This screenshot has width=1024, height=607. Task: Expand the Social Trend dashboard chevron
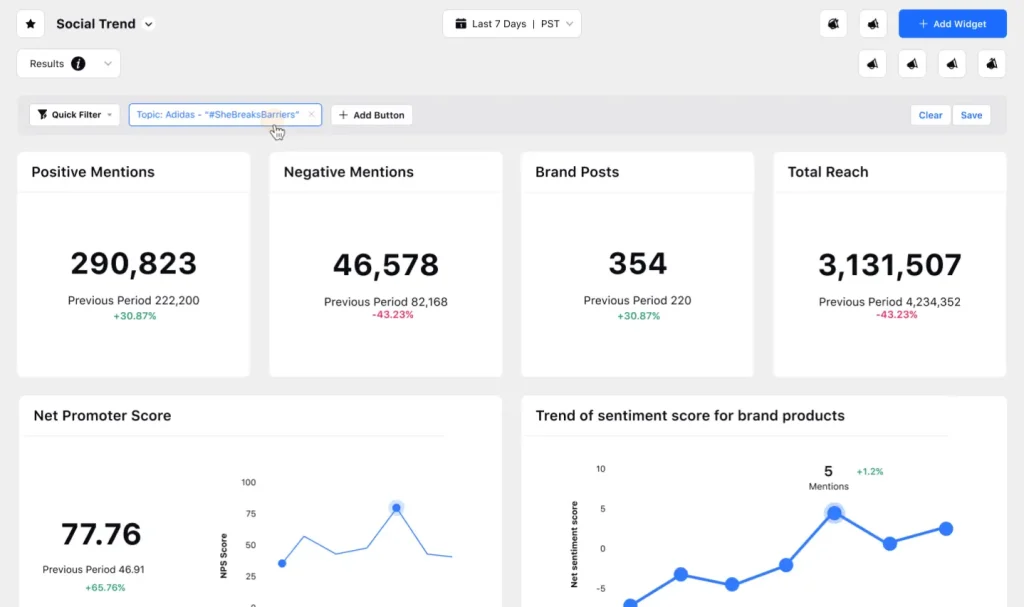tap(149, 24)
